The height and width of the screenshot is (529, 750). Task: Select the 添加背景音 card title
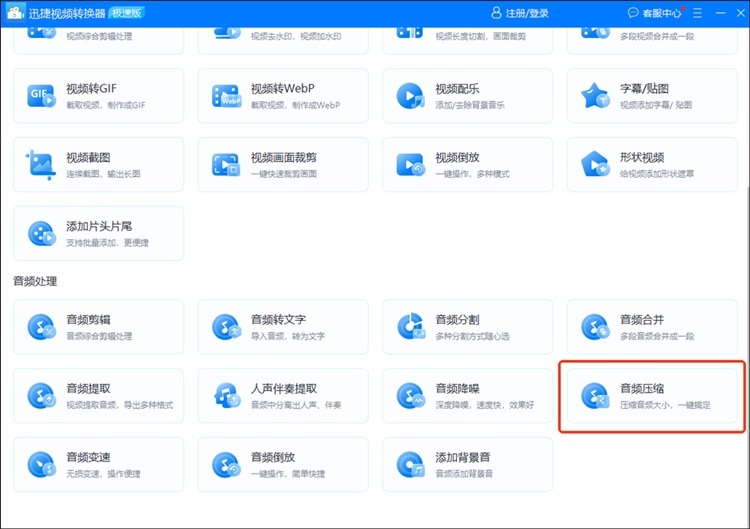pos(463,457)
